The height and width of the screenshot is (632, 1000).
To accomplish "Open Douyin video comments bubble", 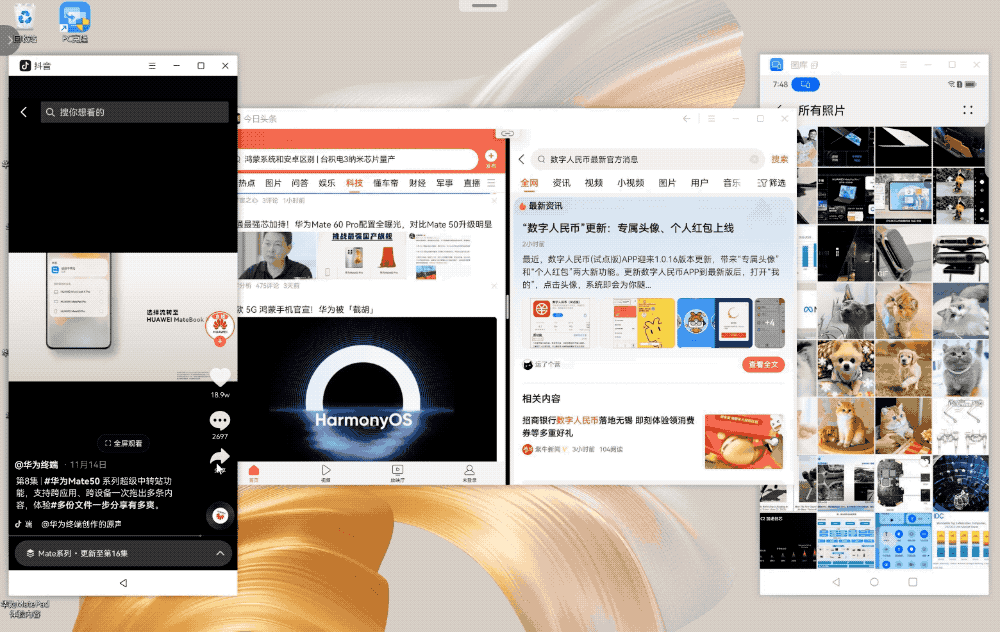I will pyautogui.click(x=220, y=421).
